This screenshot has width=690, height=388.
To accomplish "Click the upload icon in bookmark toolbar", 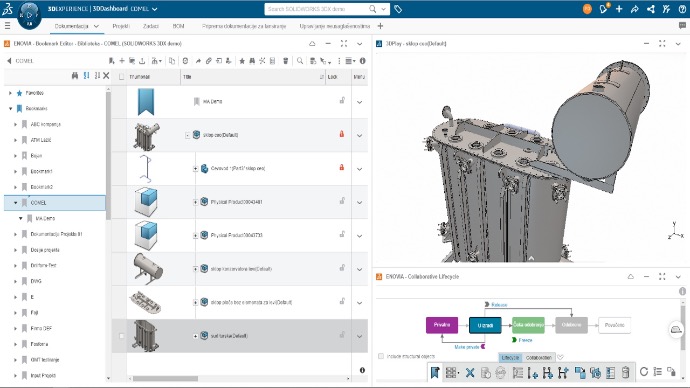I will click(x=142, y=61).
